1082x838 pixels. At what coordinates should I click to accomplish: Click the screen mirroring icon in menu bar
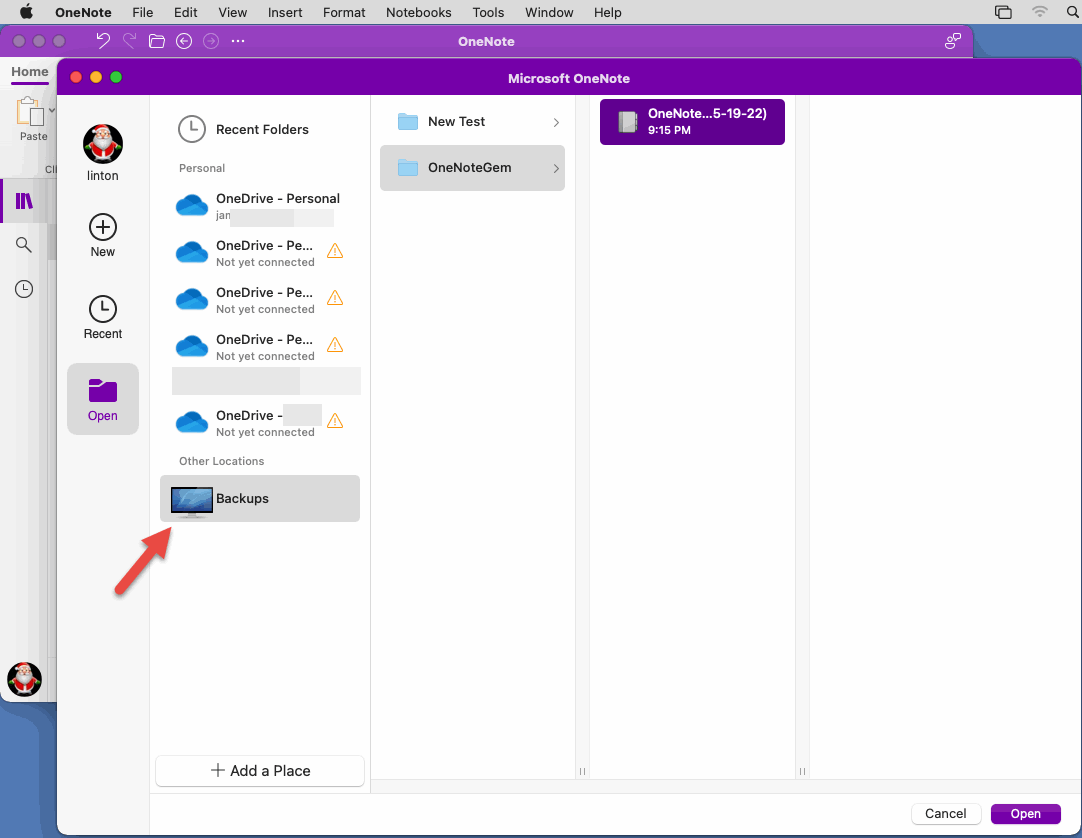coord(1003,12)
